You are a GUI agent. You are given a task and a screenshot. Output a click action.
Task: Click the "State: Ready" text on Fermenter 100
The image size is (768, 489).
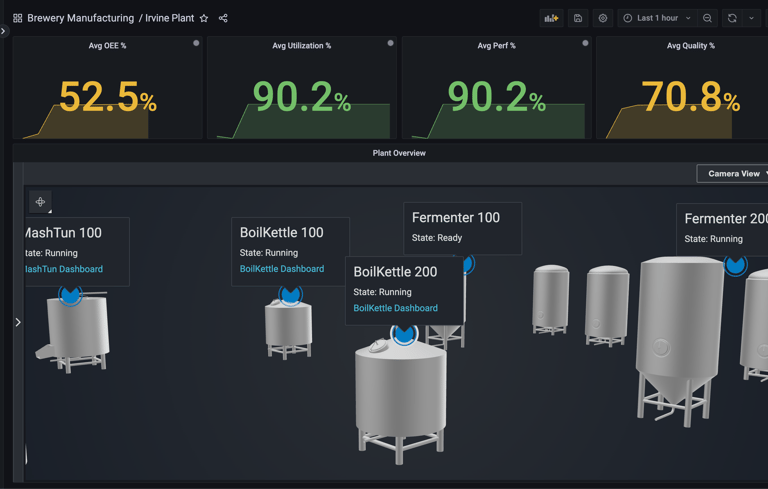pos(436,238)
